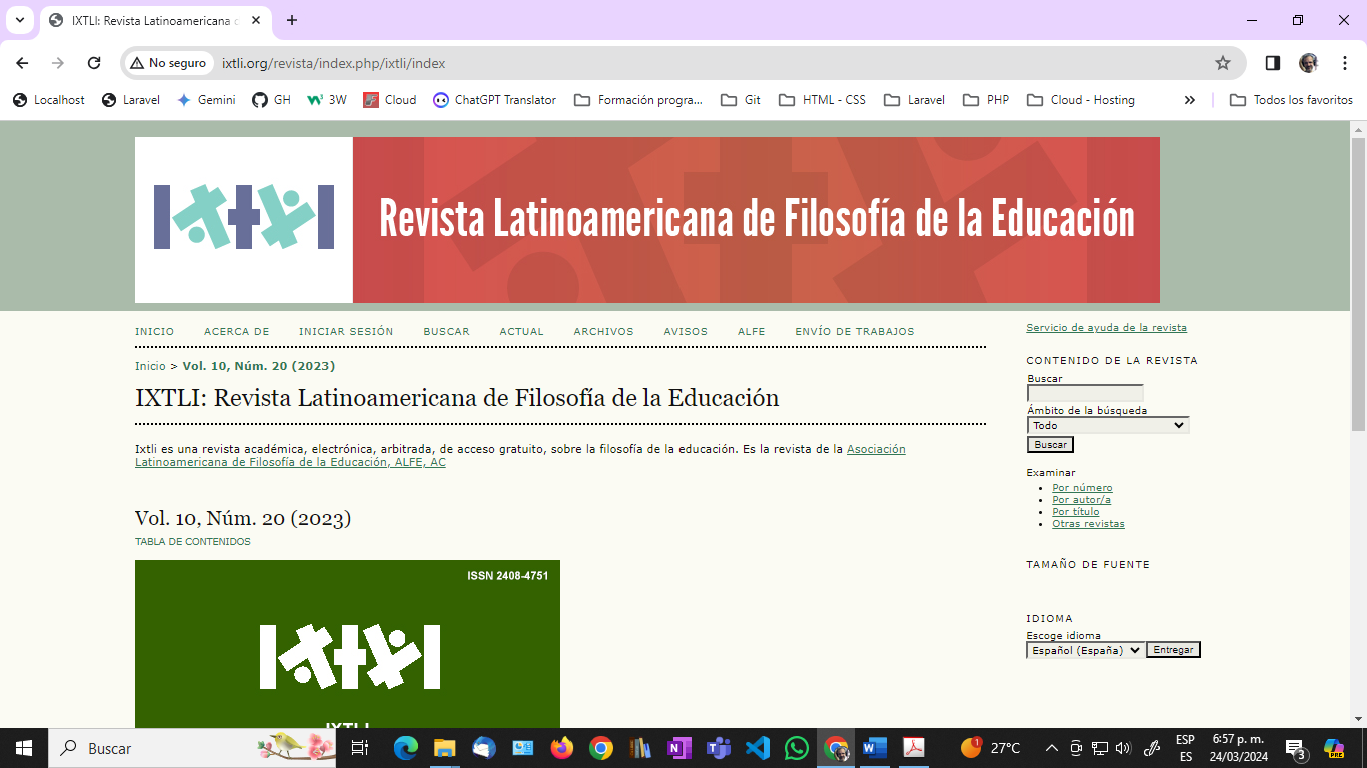Open WhatsApp from the taskbar

point(796,748)
